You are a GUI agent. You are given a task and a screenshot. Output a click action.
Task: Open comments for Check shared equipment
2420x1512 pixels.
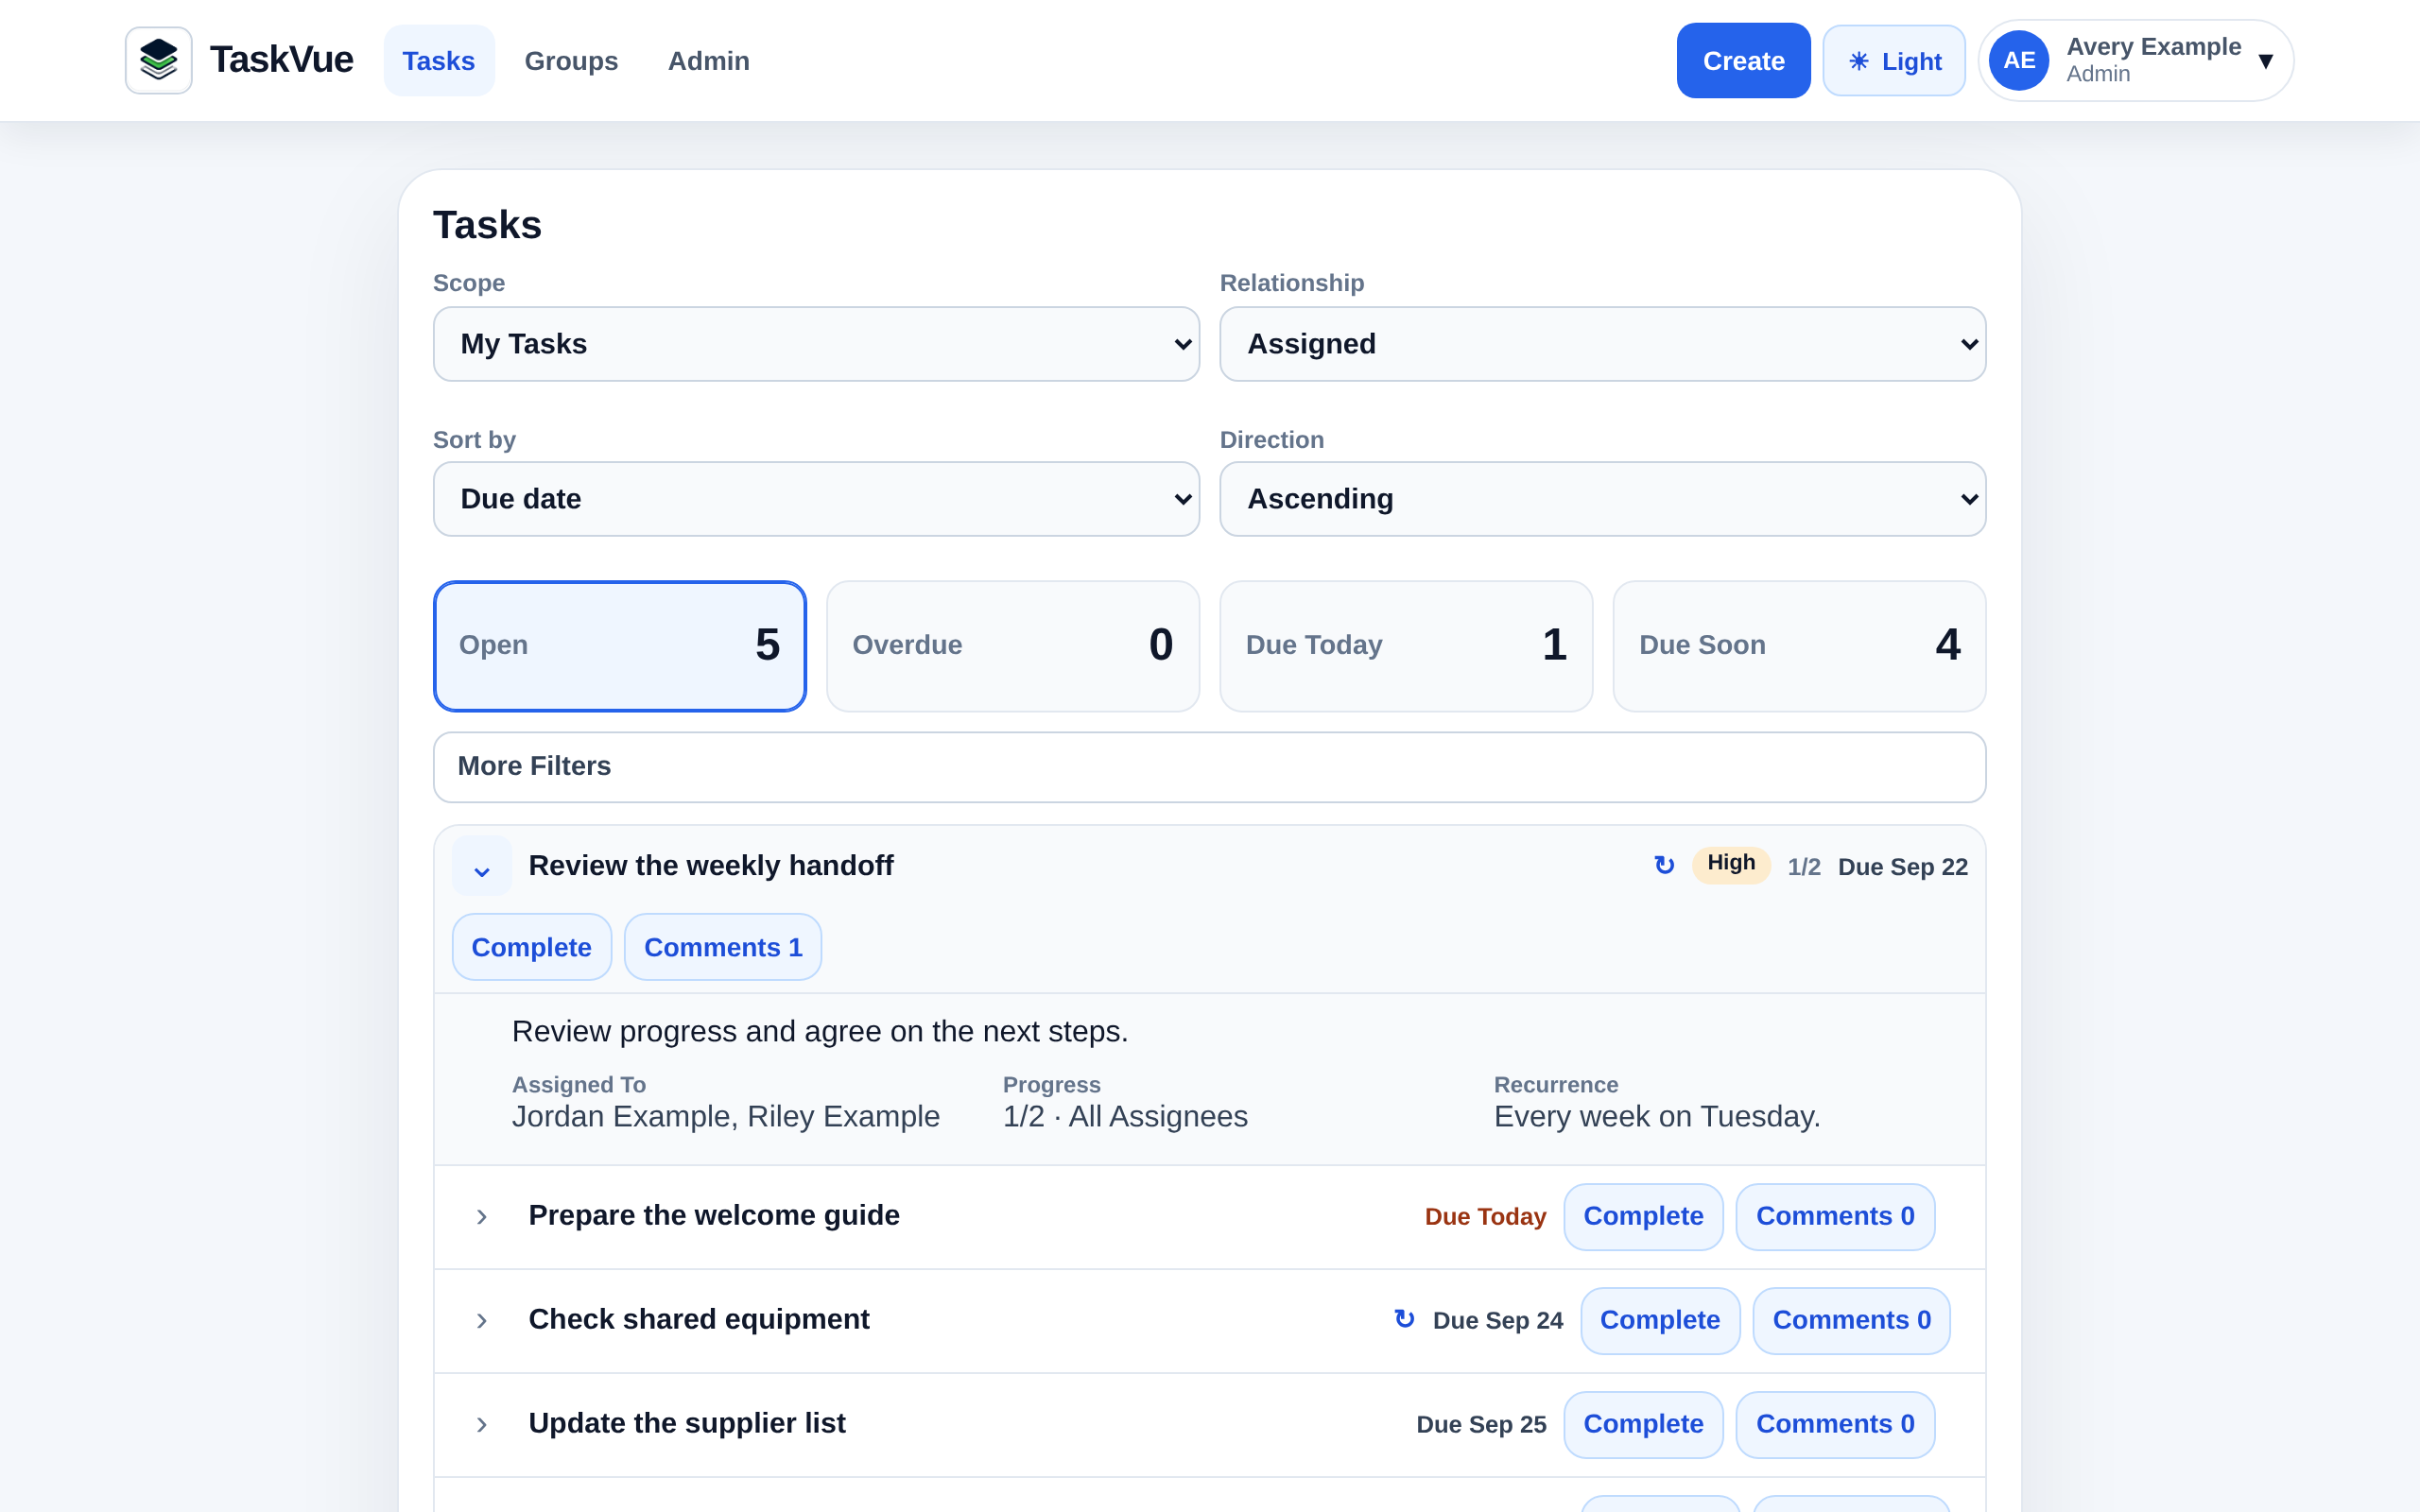pos(1852,1320)
